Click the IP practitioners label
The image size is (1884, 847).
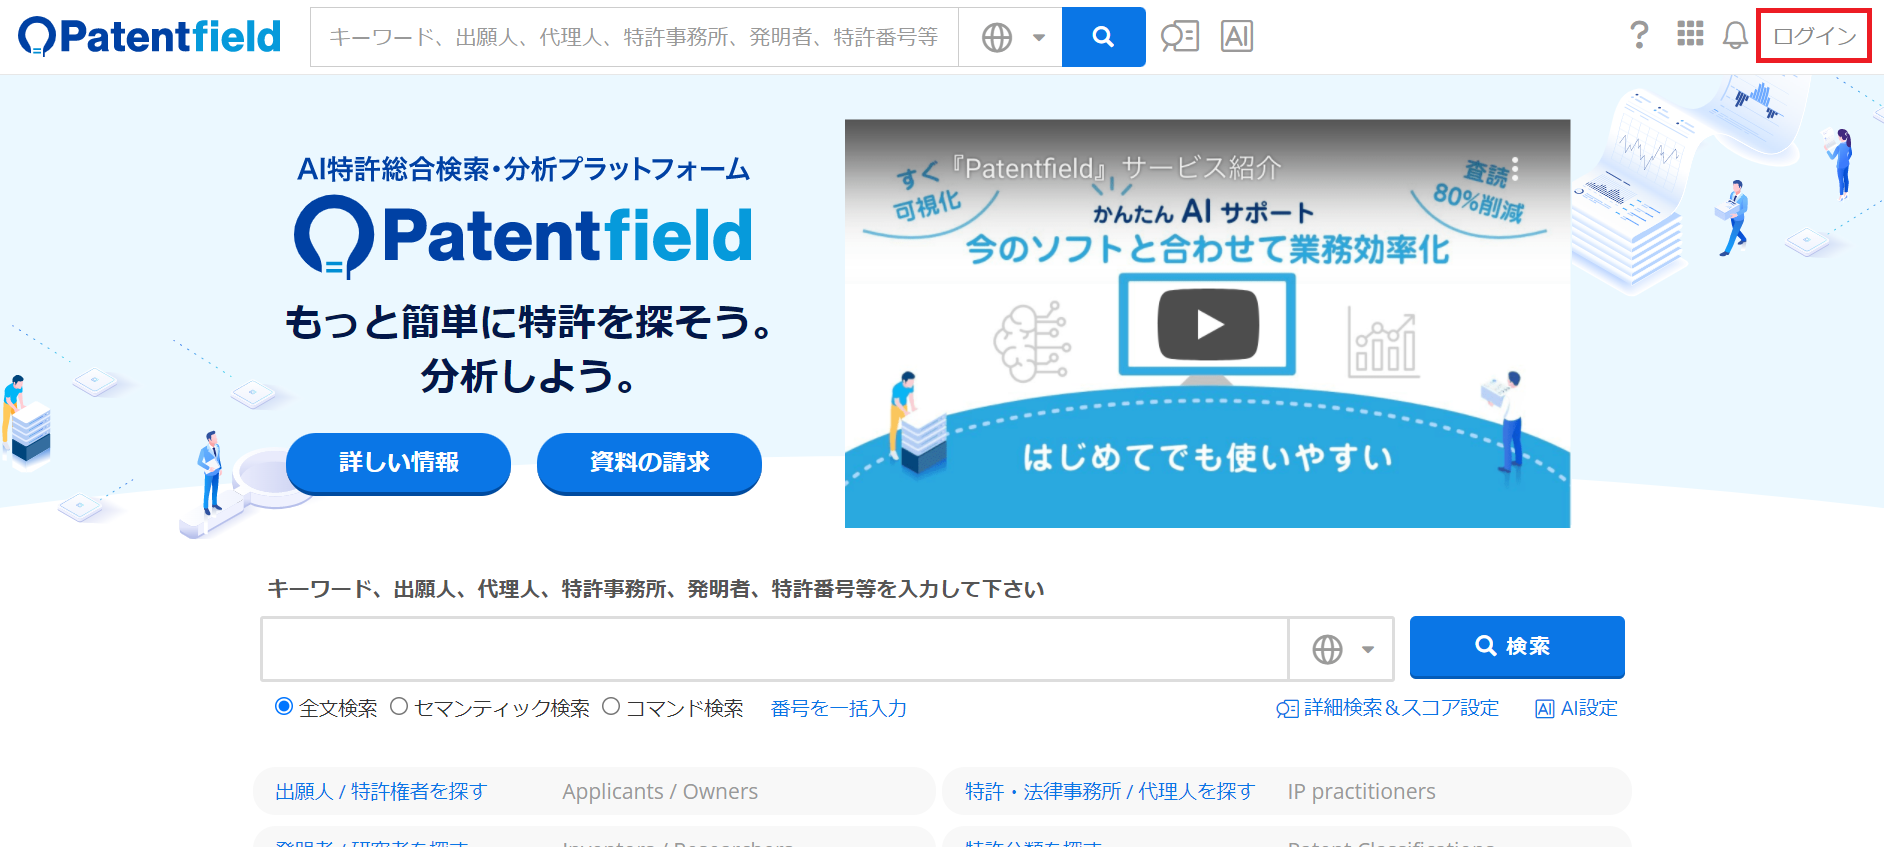pyautogui.click(x=1361, y=791)
